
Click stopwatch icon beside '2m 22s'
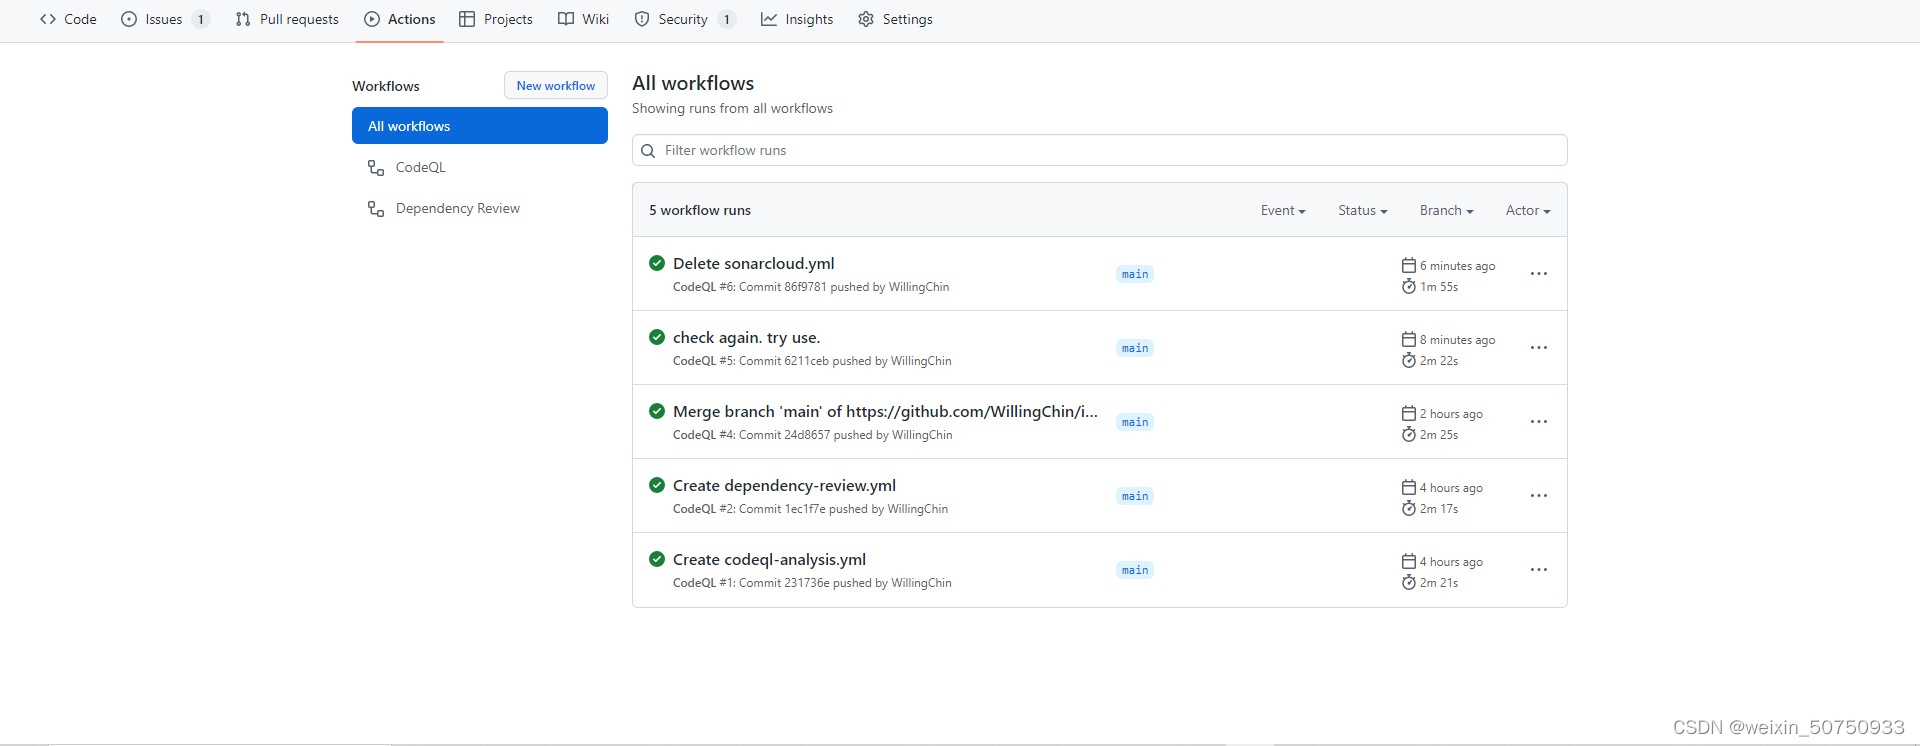pyautogui.click(x=1409, y=360)
